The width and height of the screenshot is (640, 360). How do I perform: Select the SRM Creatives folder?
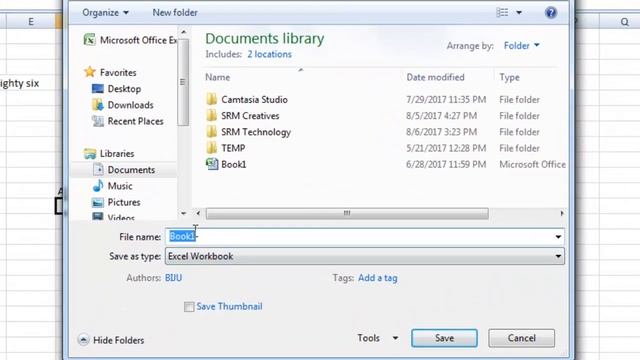pyautogui.click(x=242, y=116)
